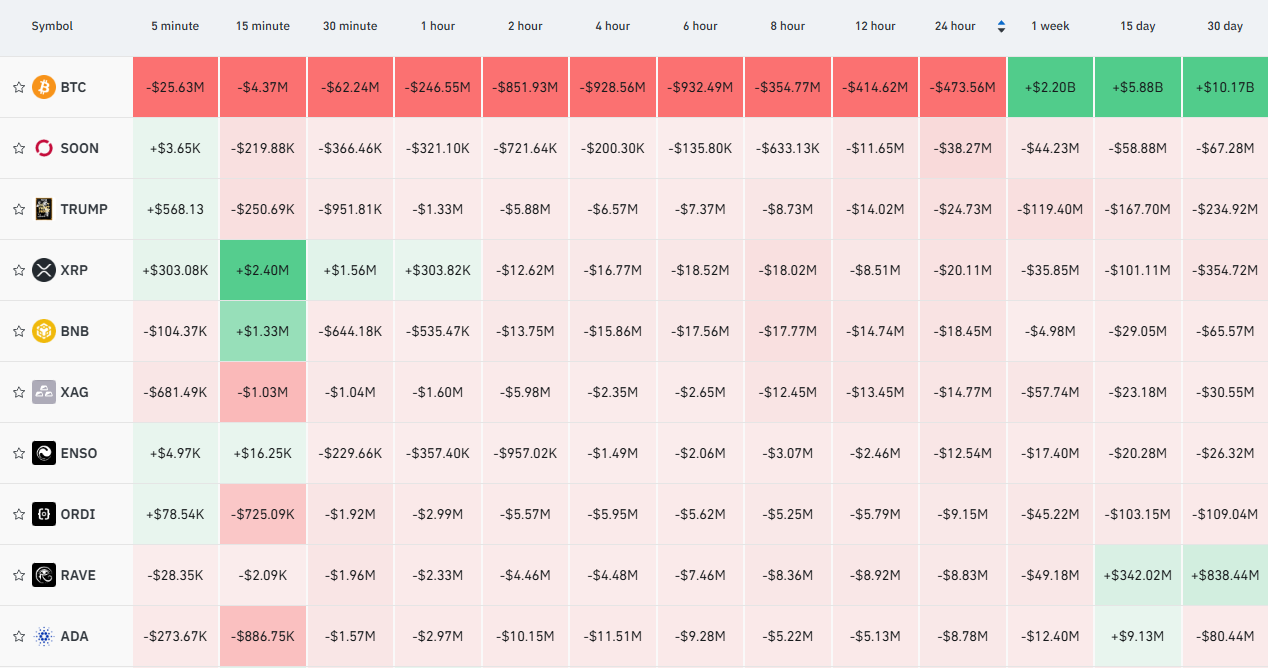Click the SOON token logo
Screen dimensions: 1268x668
coord(43,148)
